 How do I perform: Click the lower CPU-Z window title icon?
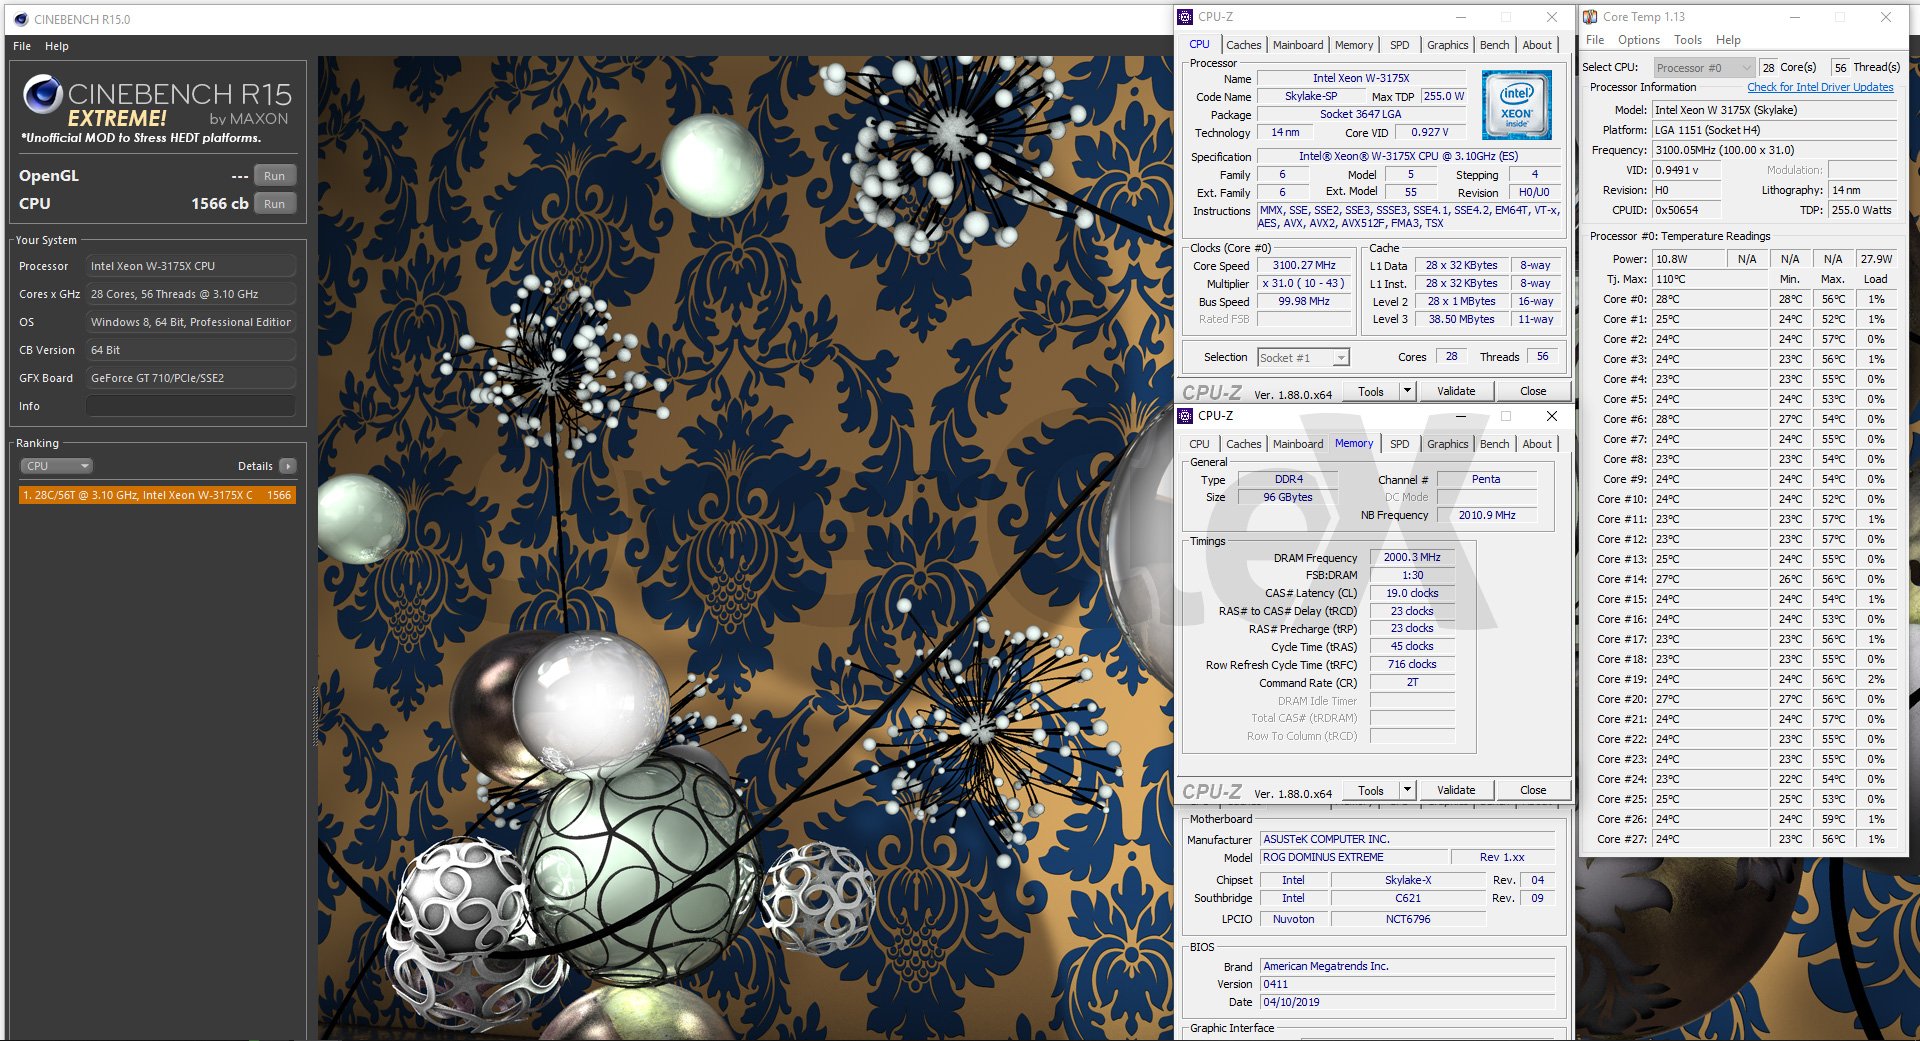pos(1185,416)
